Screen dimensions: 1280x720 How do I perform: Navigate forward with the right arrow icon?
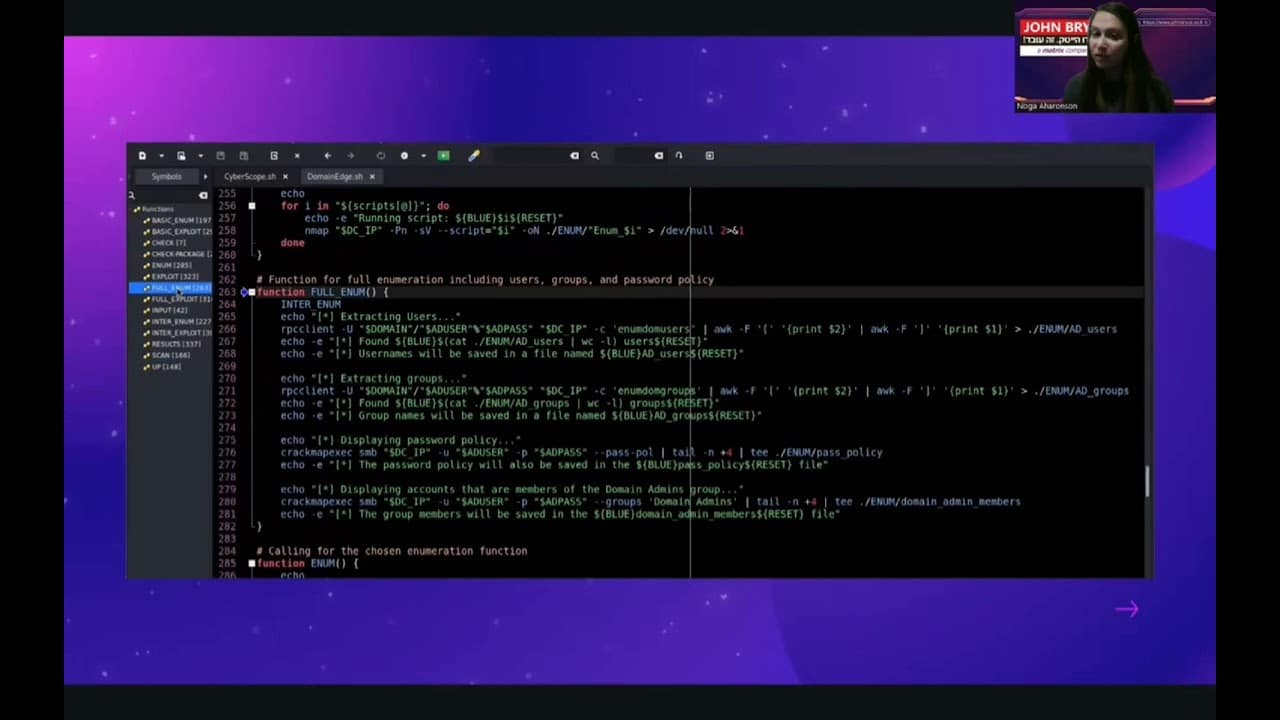(350, 156)
